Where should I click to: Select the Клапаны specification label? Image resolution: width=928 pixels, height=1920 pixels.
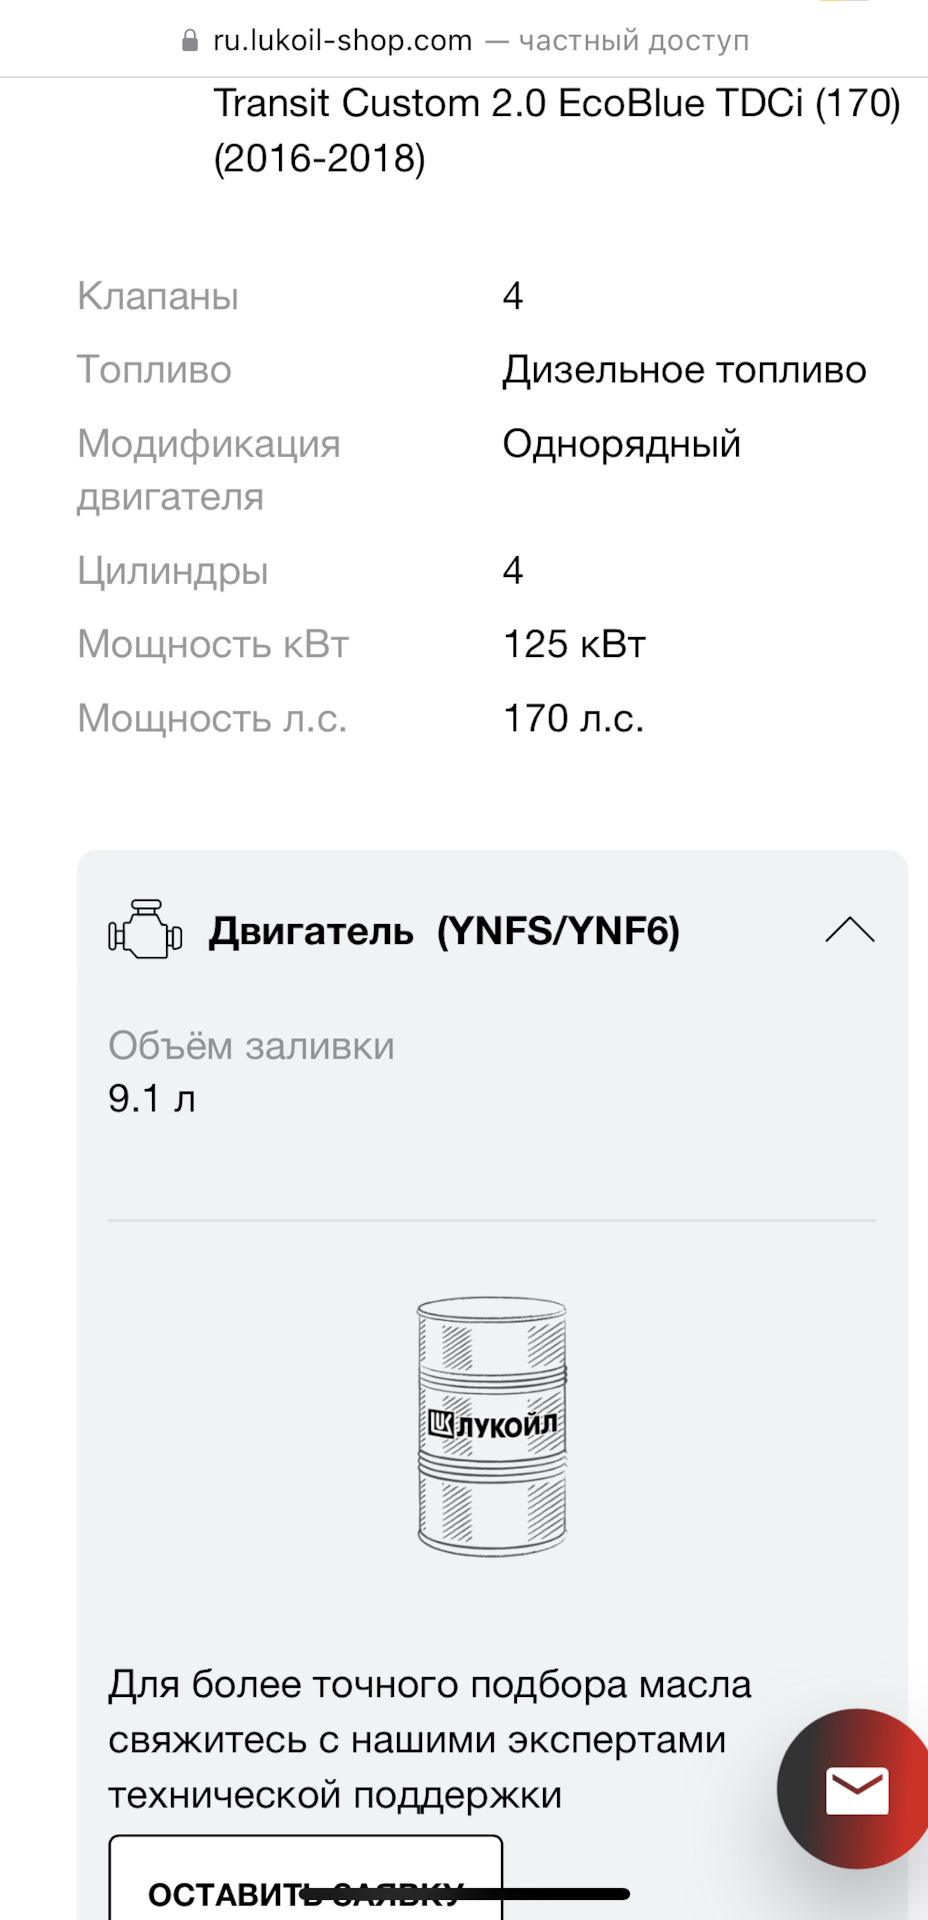[x=158, y=297]
